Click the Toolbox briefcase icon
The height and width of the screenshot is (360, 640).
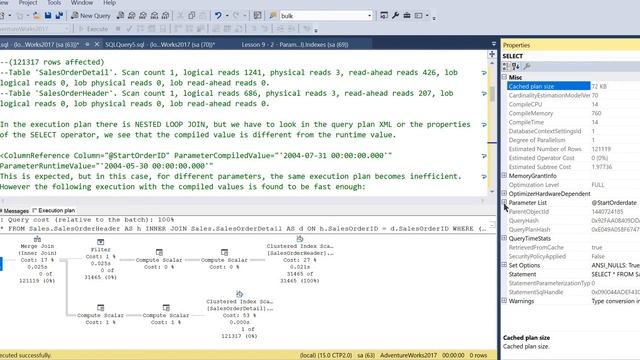pos(407,16)
